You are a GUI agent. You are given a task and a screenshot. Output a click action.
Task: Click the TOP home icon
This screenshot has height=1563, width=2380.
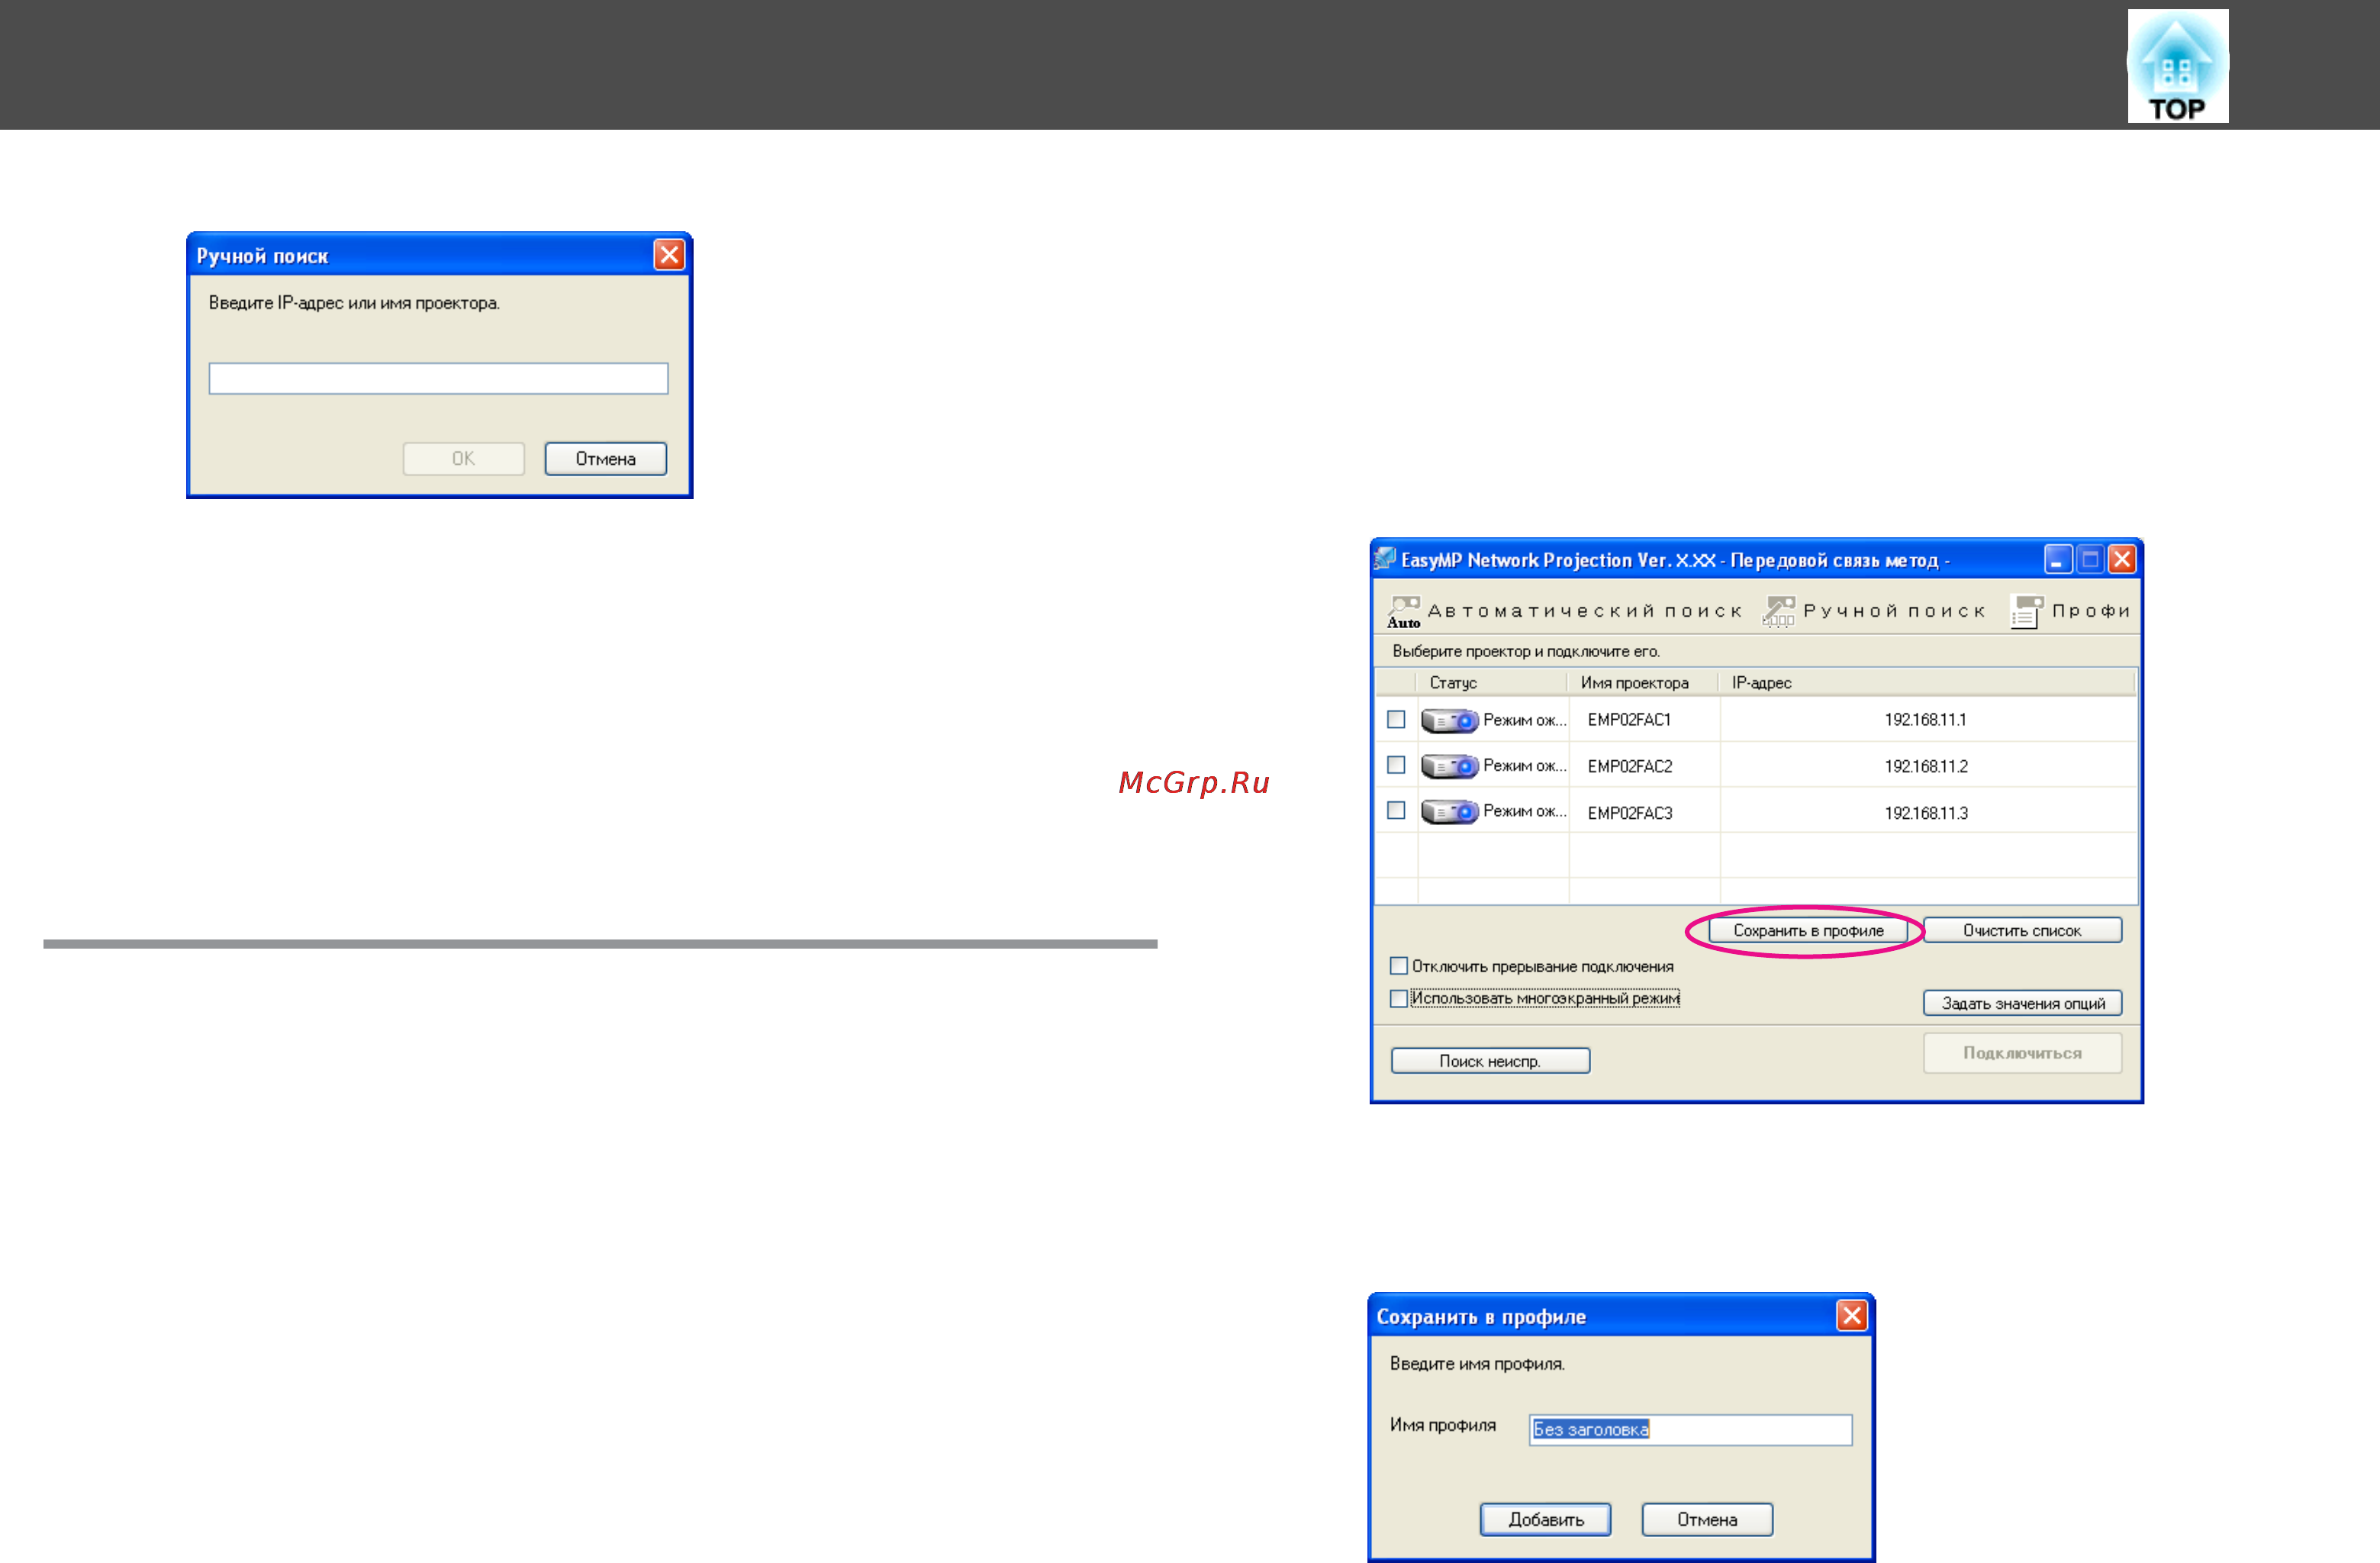(x=2177, y=66)
